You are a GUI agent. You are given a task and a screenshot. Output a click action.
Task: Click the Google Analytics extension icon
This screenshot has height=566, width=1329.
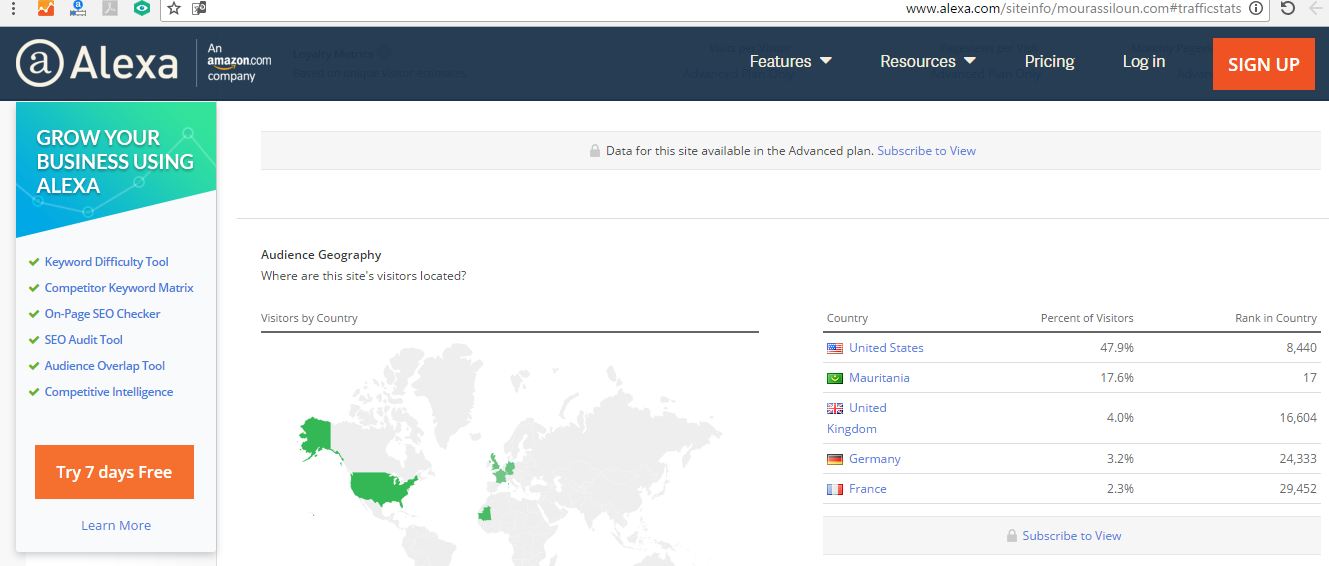46,8
